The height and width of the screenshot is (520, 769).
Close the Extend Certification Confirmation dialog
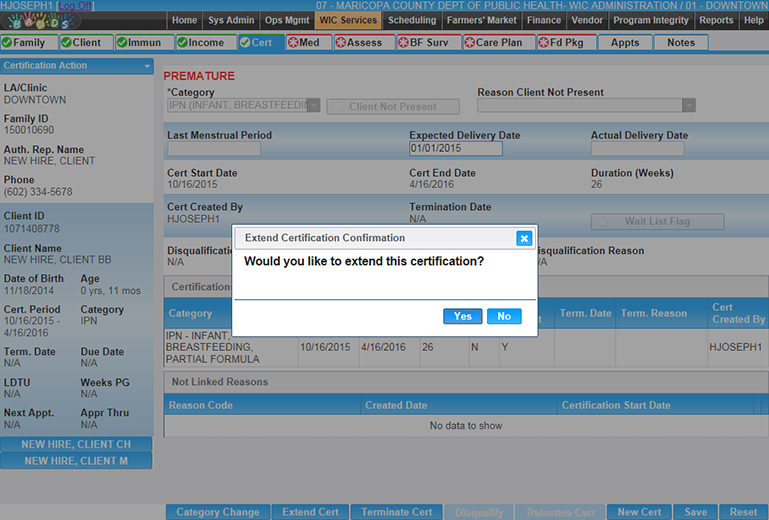(523, 238)
